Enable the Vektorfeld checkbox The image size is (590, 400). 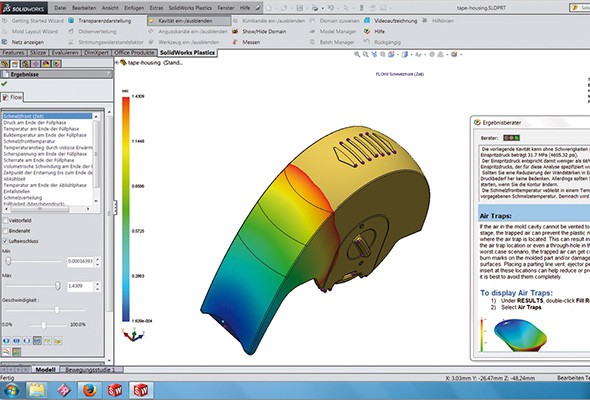click(5, 221)
